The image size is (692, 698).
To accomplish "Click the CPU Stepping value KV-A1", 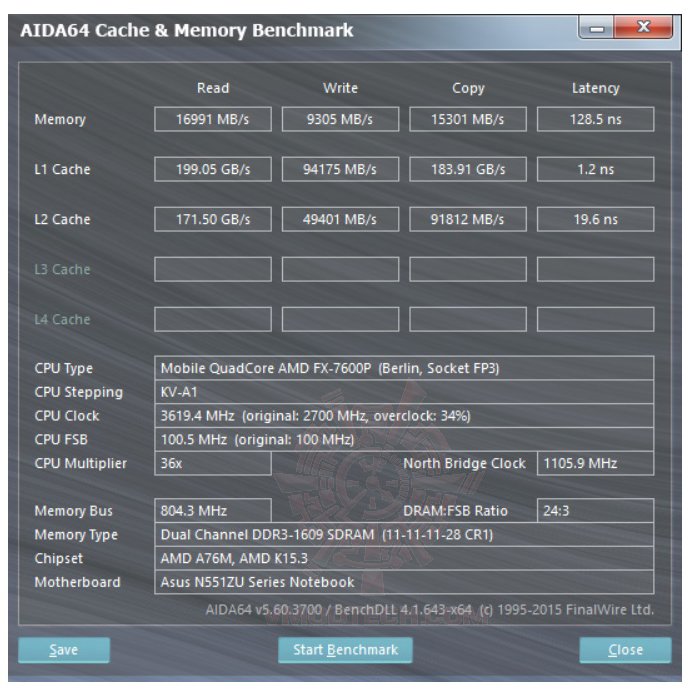I will (x=404, y=392).
